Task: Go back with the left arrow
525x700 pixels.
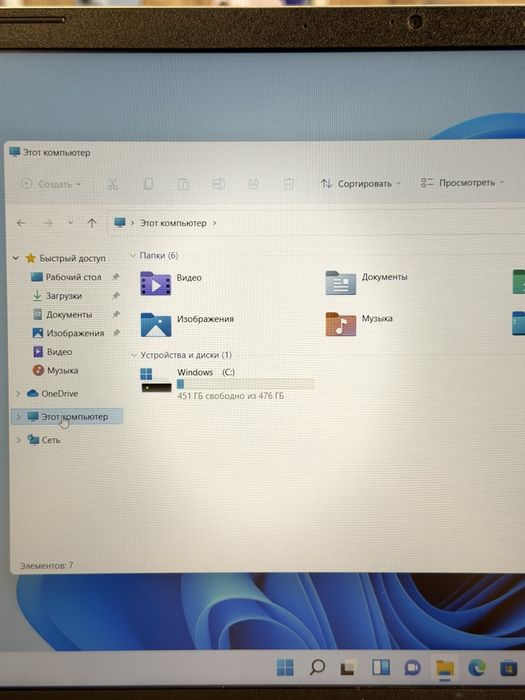Action: tap(21, 223)
